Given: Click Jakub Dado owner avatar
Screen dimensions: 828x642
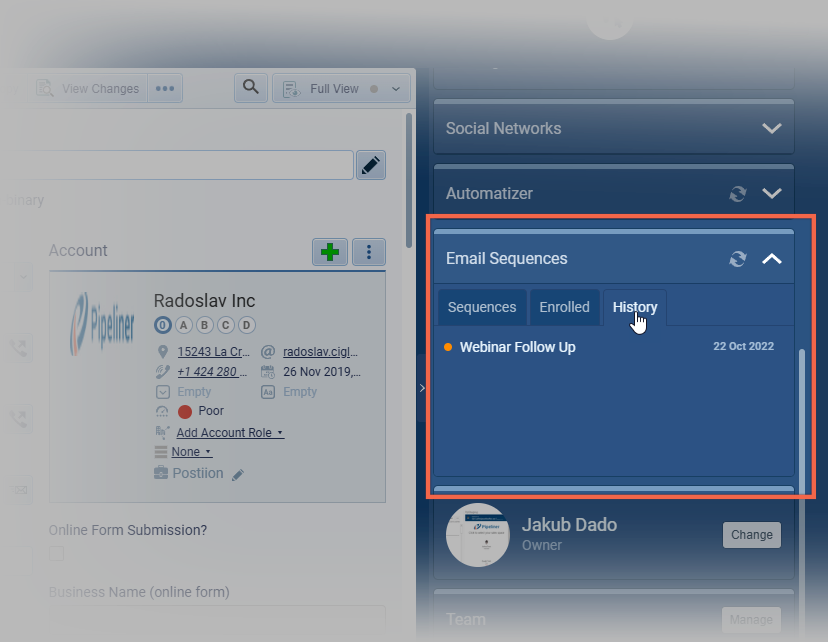Looking at the screenshot, I should tap(478, 535).
